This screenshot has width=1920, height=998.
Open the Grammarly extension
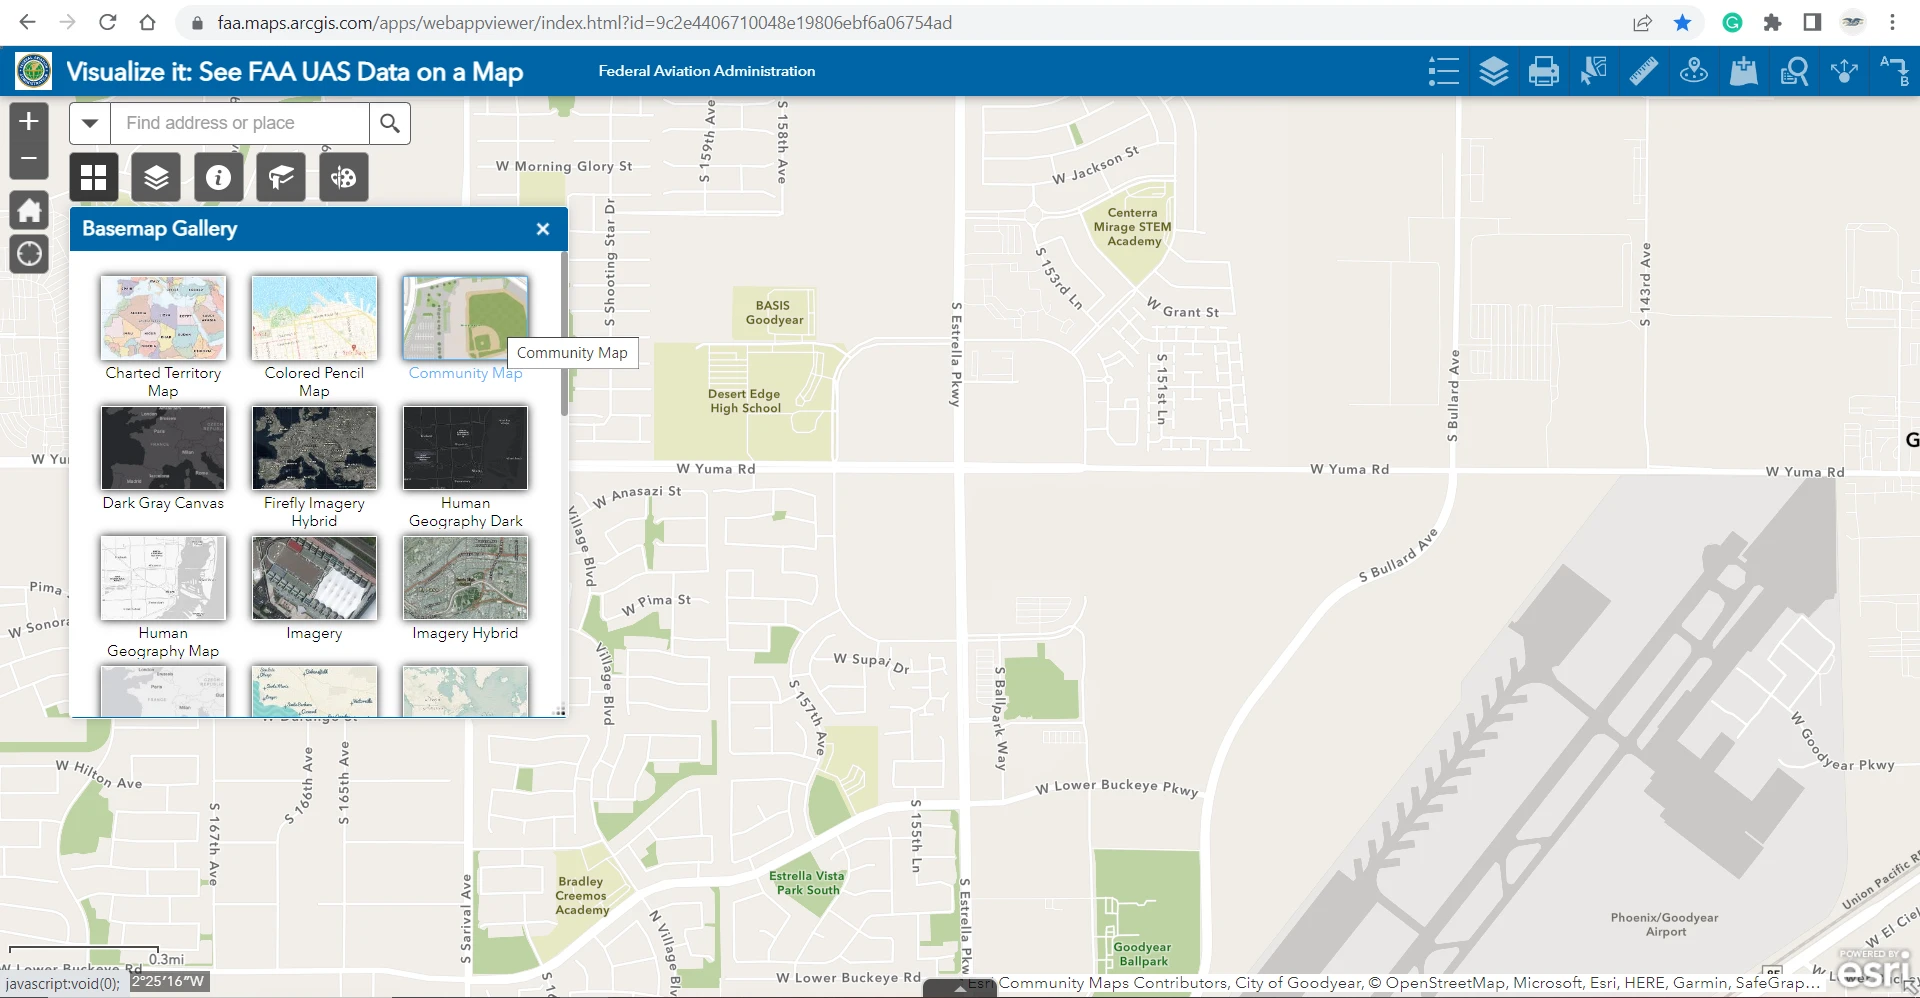coord(1733,22)
